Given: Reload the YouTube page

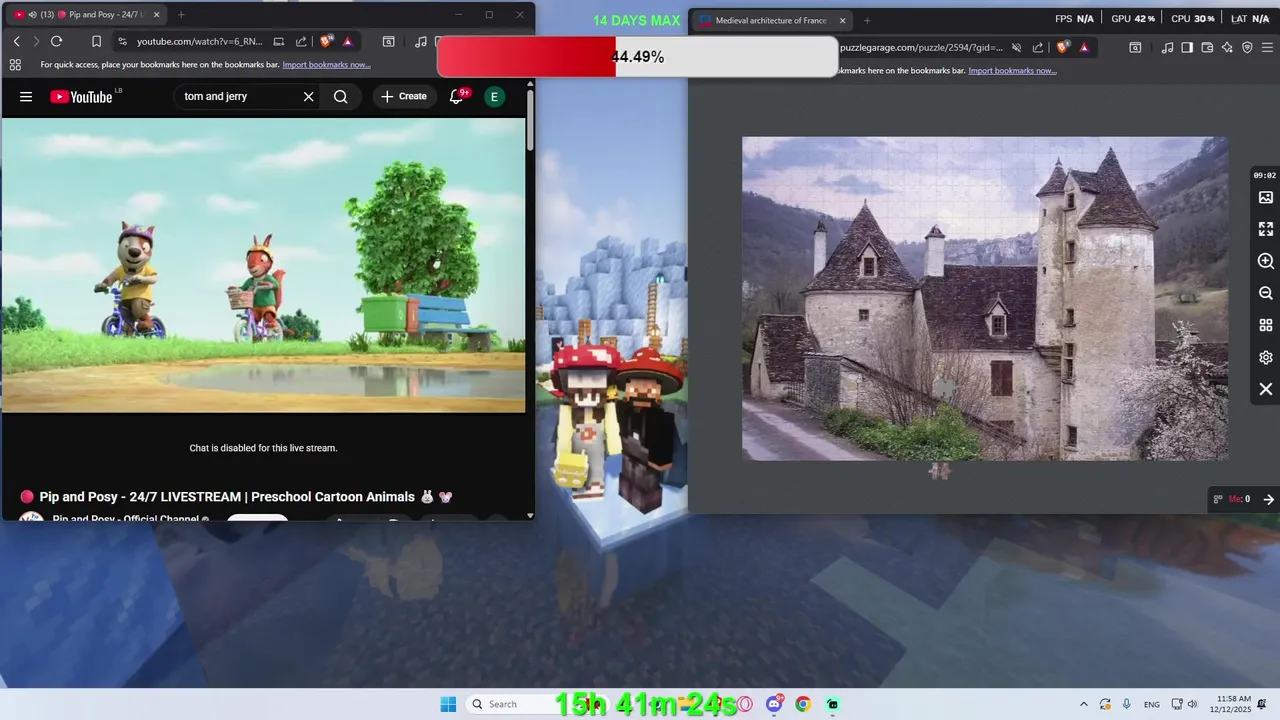Looking at the screenshot, I should click(56, 41).
